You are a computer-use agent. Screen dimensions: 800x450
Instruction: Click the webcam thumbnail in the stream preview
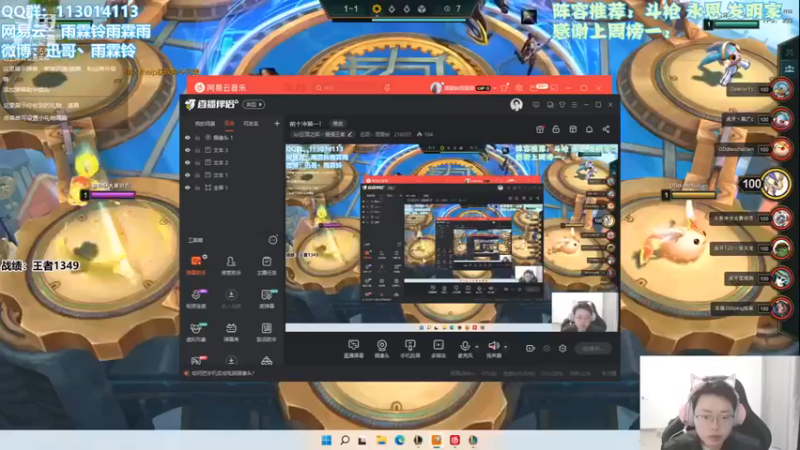(584, 312)
